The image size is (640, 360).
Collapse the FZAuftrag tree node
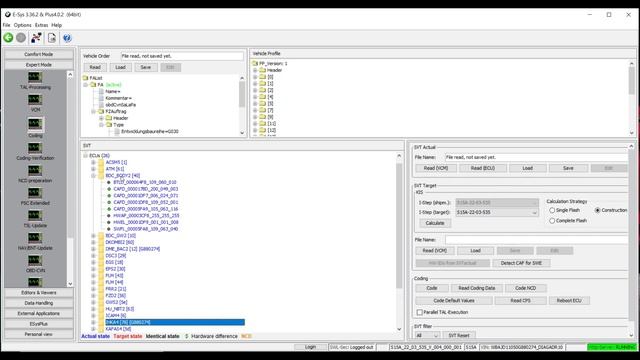tap(93, 111)
